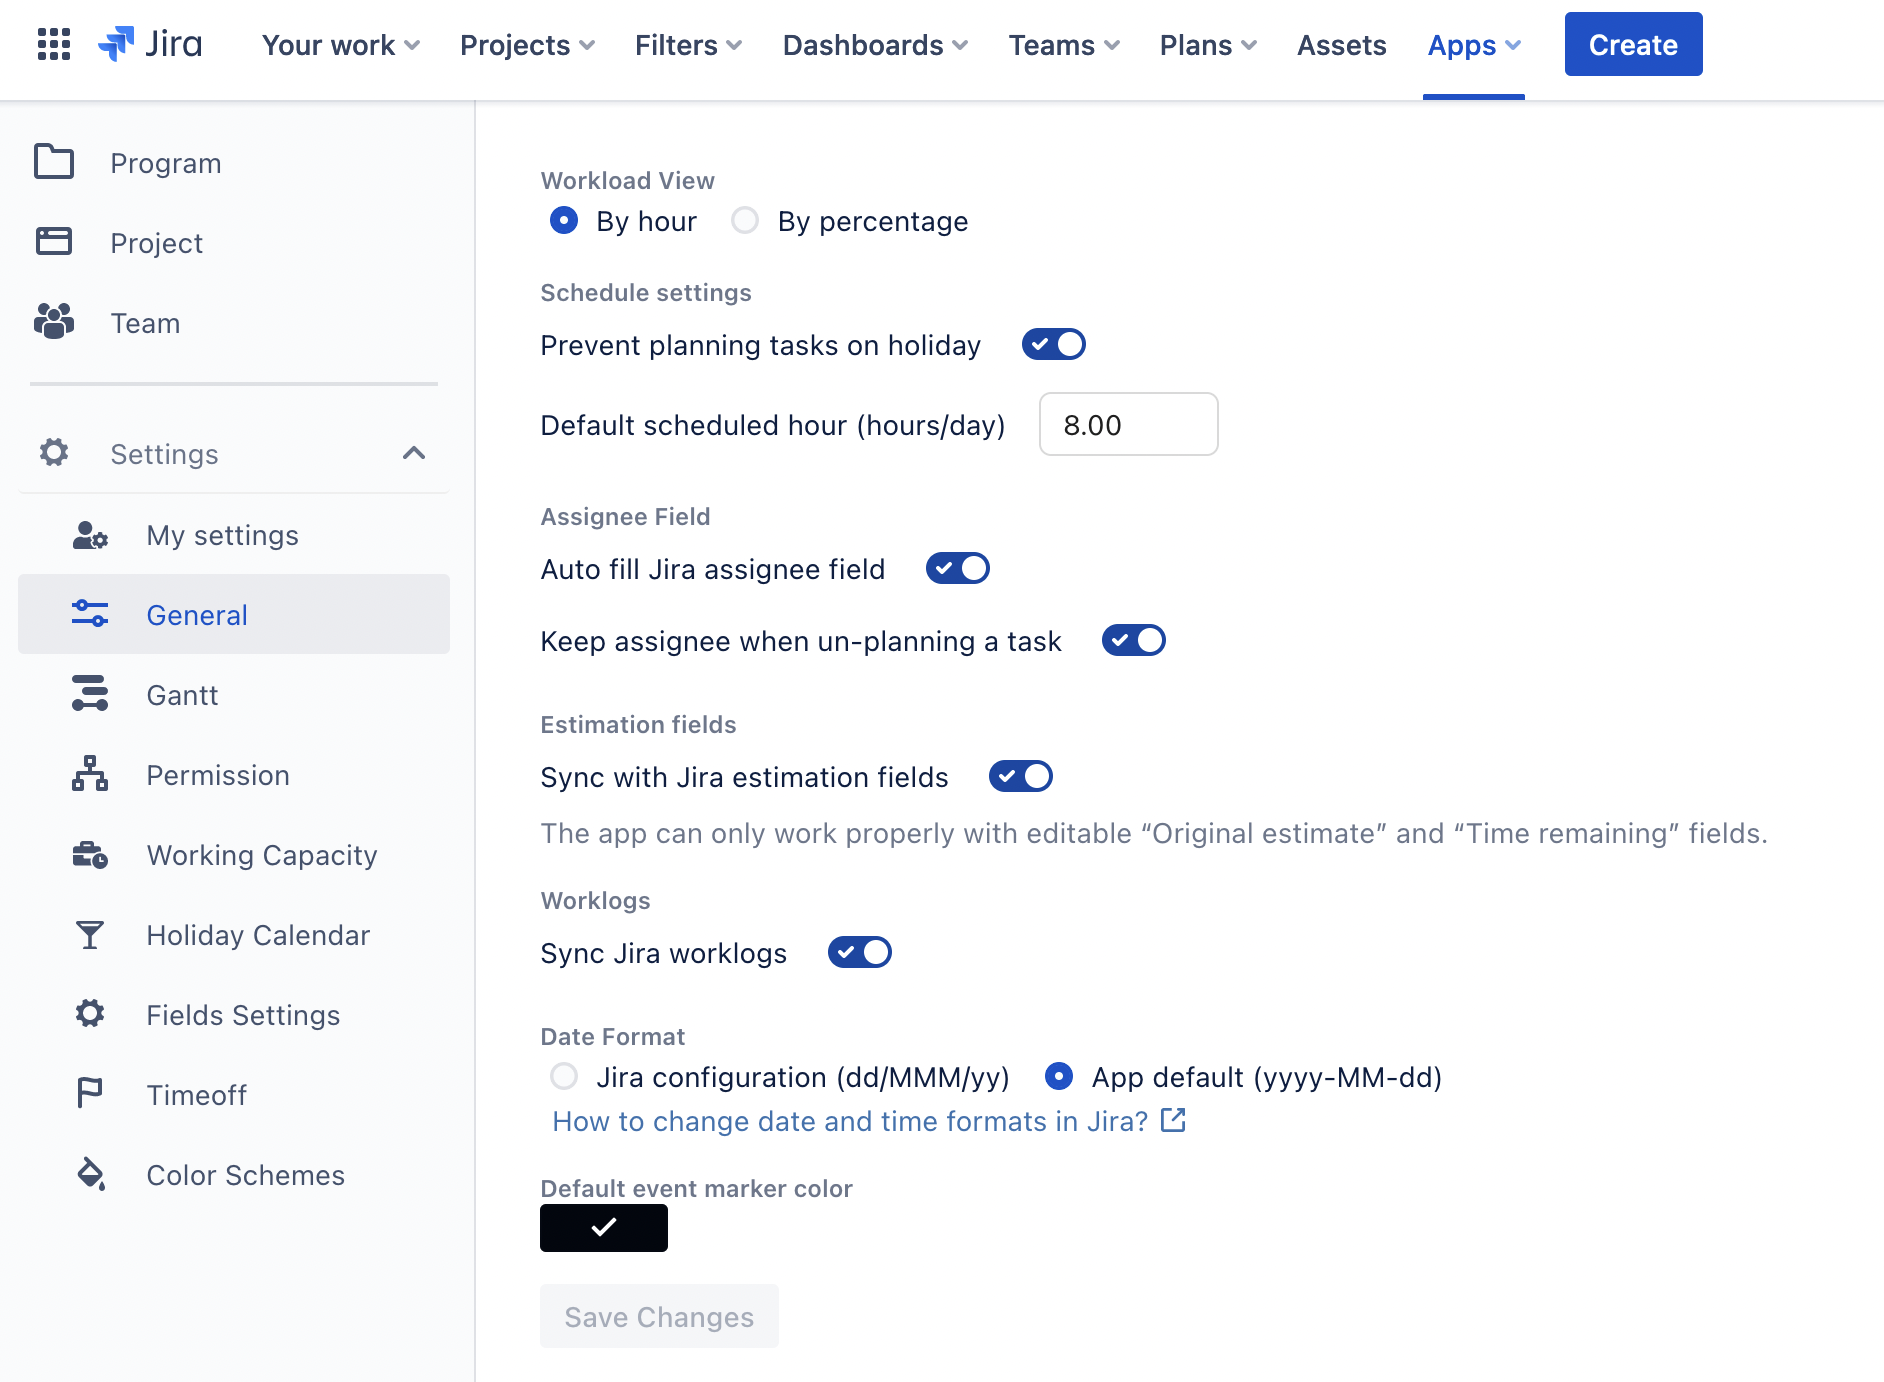The image size is (1884, 1382).
Task: Toggle Sync with Jira estimation fields
Action: click(1020, 776)
